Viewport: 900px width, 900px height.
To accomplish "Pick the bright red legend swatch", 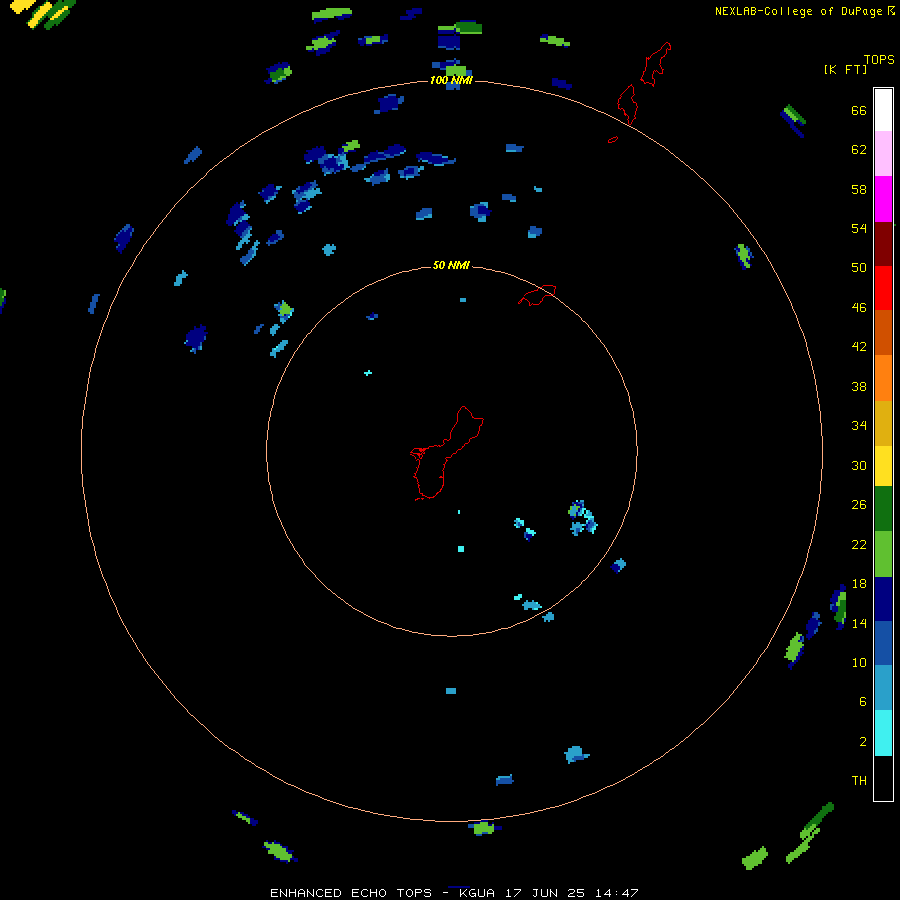I will click(883, 288).
